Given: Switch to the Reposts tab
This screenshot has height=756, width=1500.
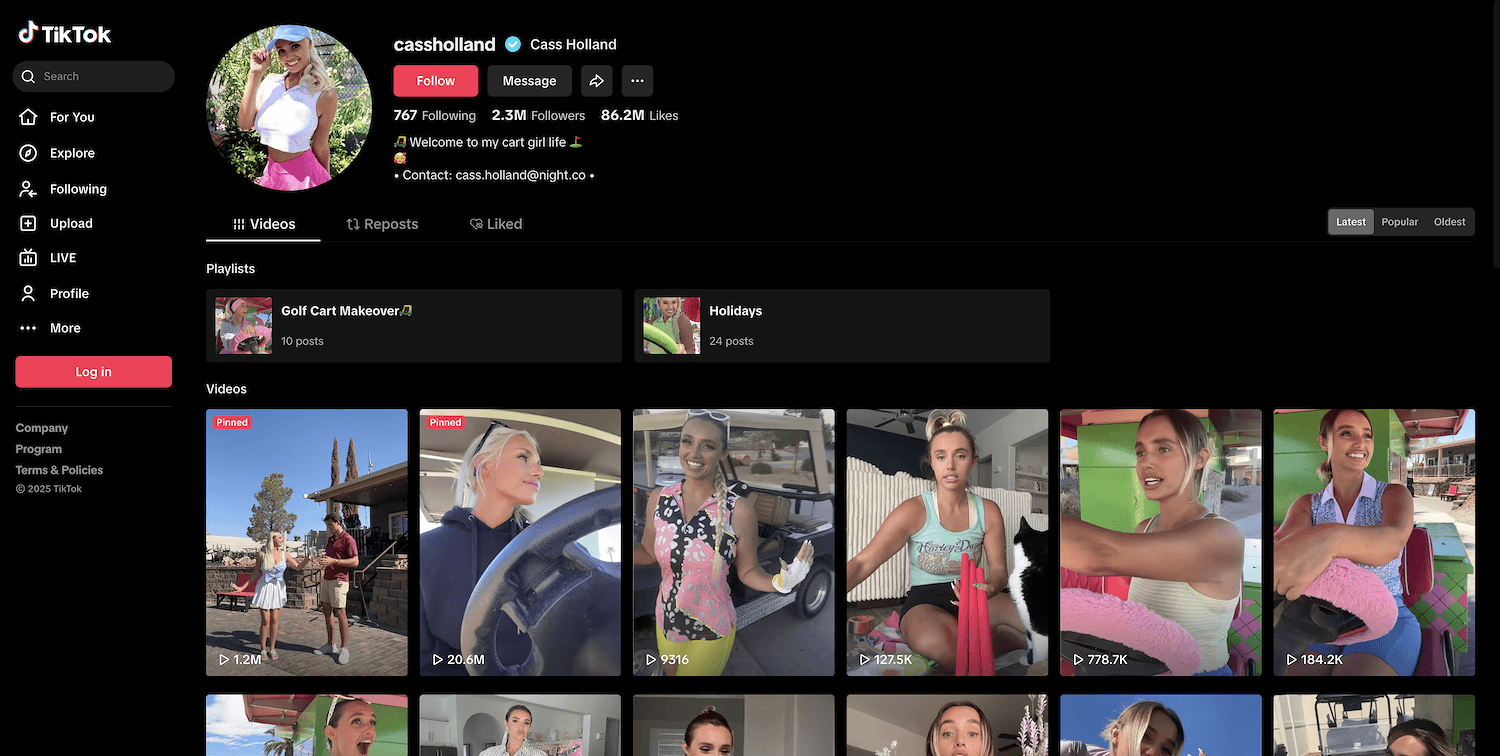Looking at the screenshot, I should [x=382, y=224].
